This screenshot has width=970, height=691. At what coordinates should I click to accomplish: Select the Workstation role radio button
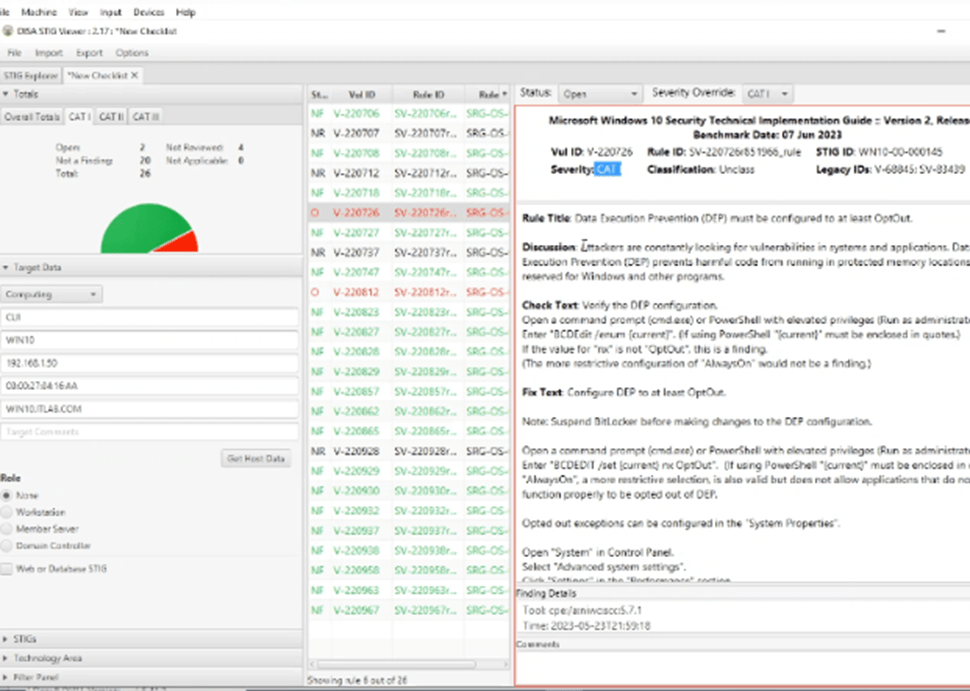[x=7, y=512]
